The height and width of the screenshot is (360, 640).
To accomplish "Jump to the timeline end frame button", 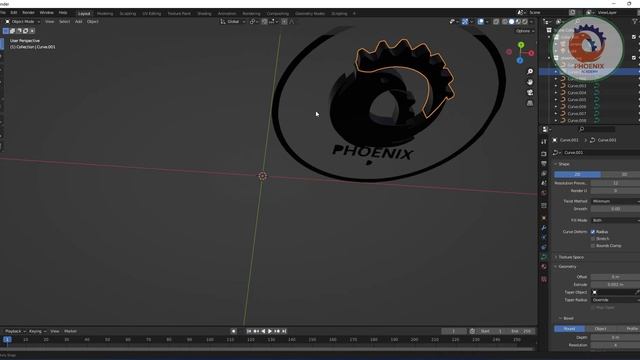I will [284, 331].
